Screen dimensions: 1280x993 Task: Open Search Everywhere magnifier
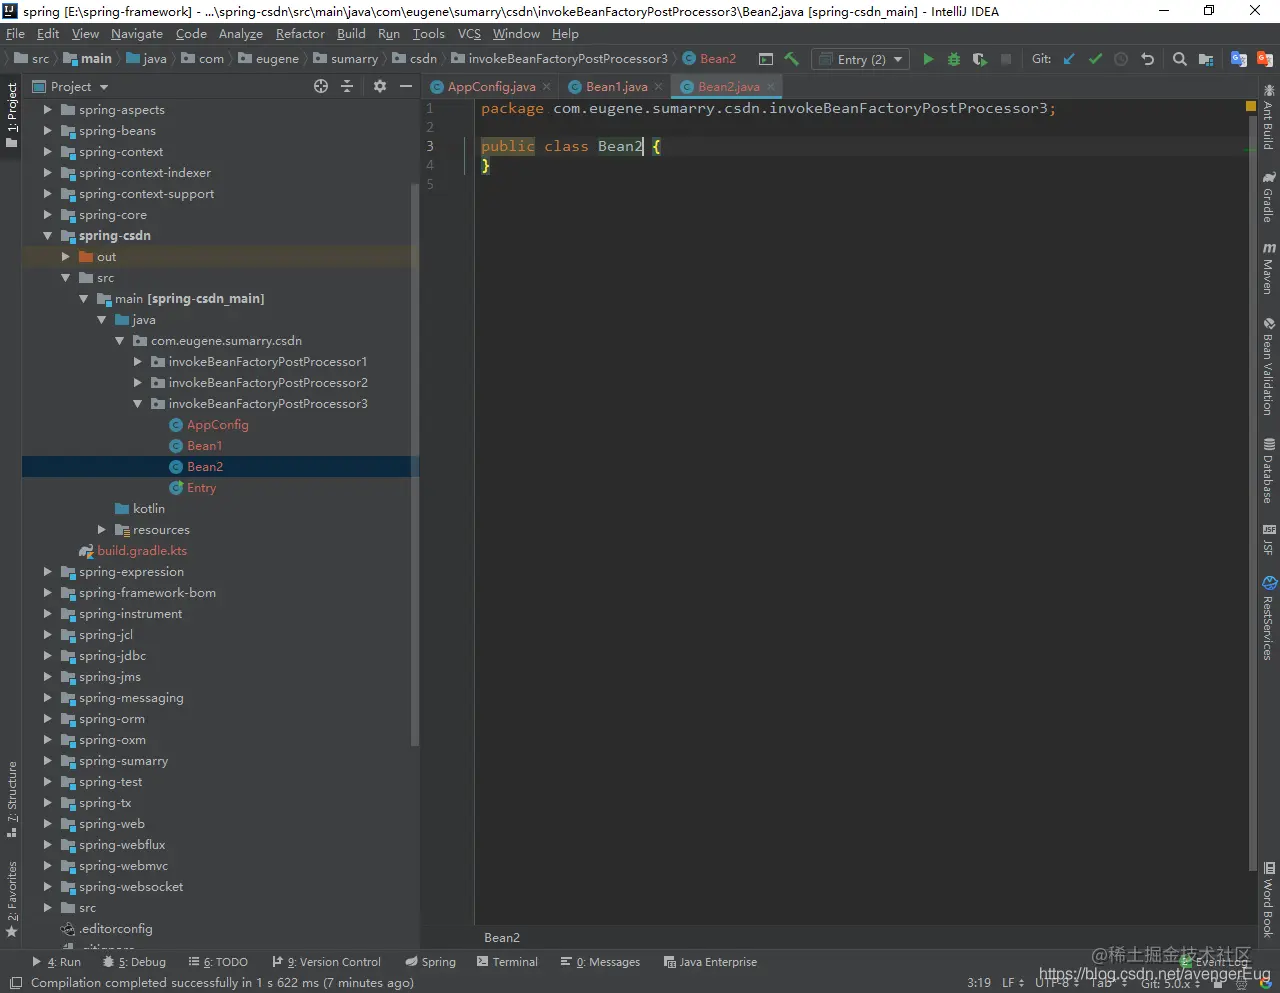click(1180, 59)
